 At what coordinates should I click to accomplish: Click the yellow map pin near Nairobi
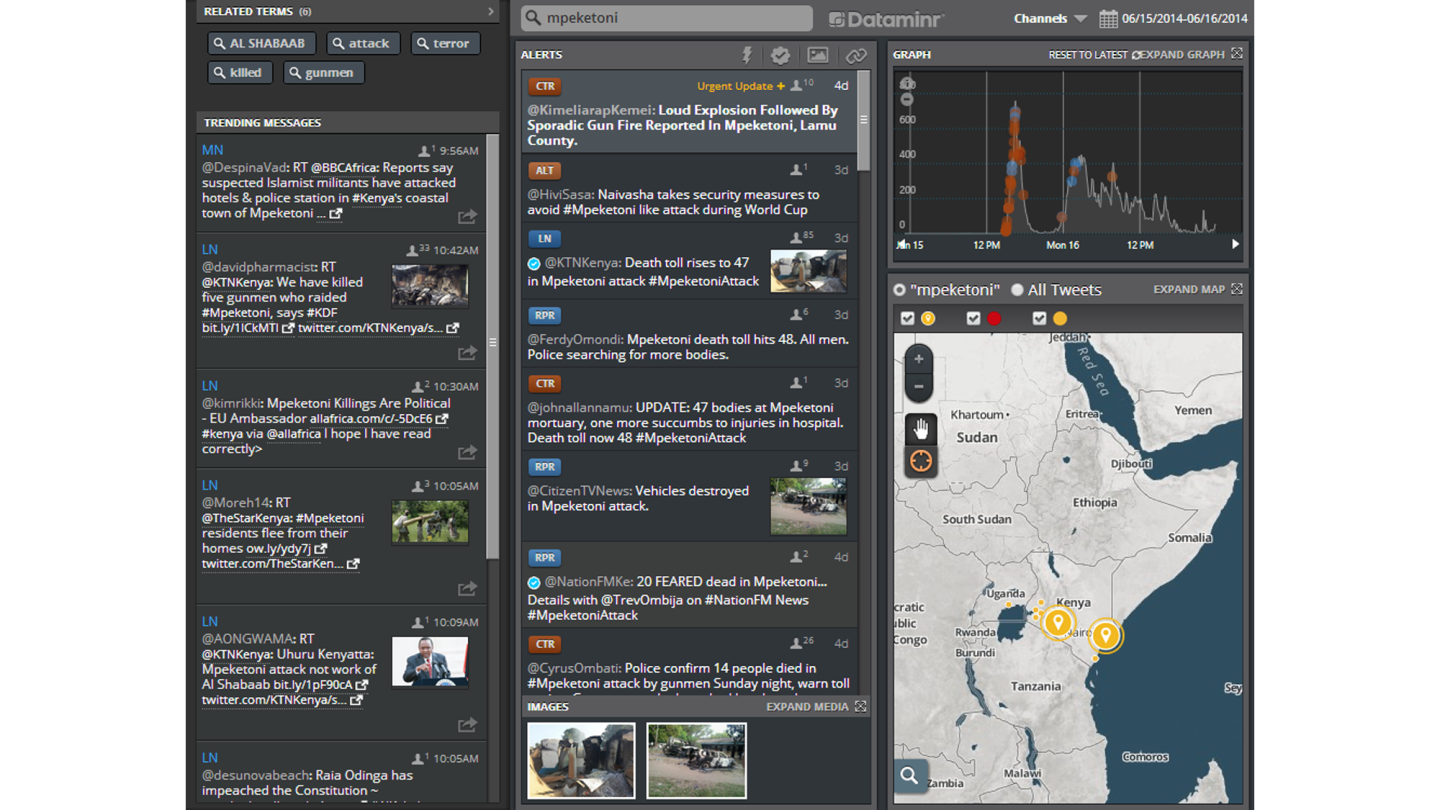click(1058, 623)
